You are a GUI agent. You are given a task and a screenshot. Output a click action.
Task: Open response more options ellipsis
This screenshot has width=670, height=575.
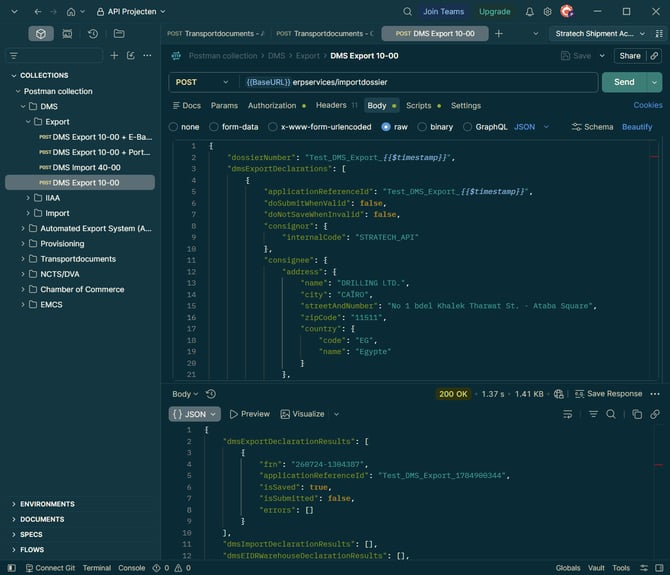pyautogui.click(x=655, y=394)
